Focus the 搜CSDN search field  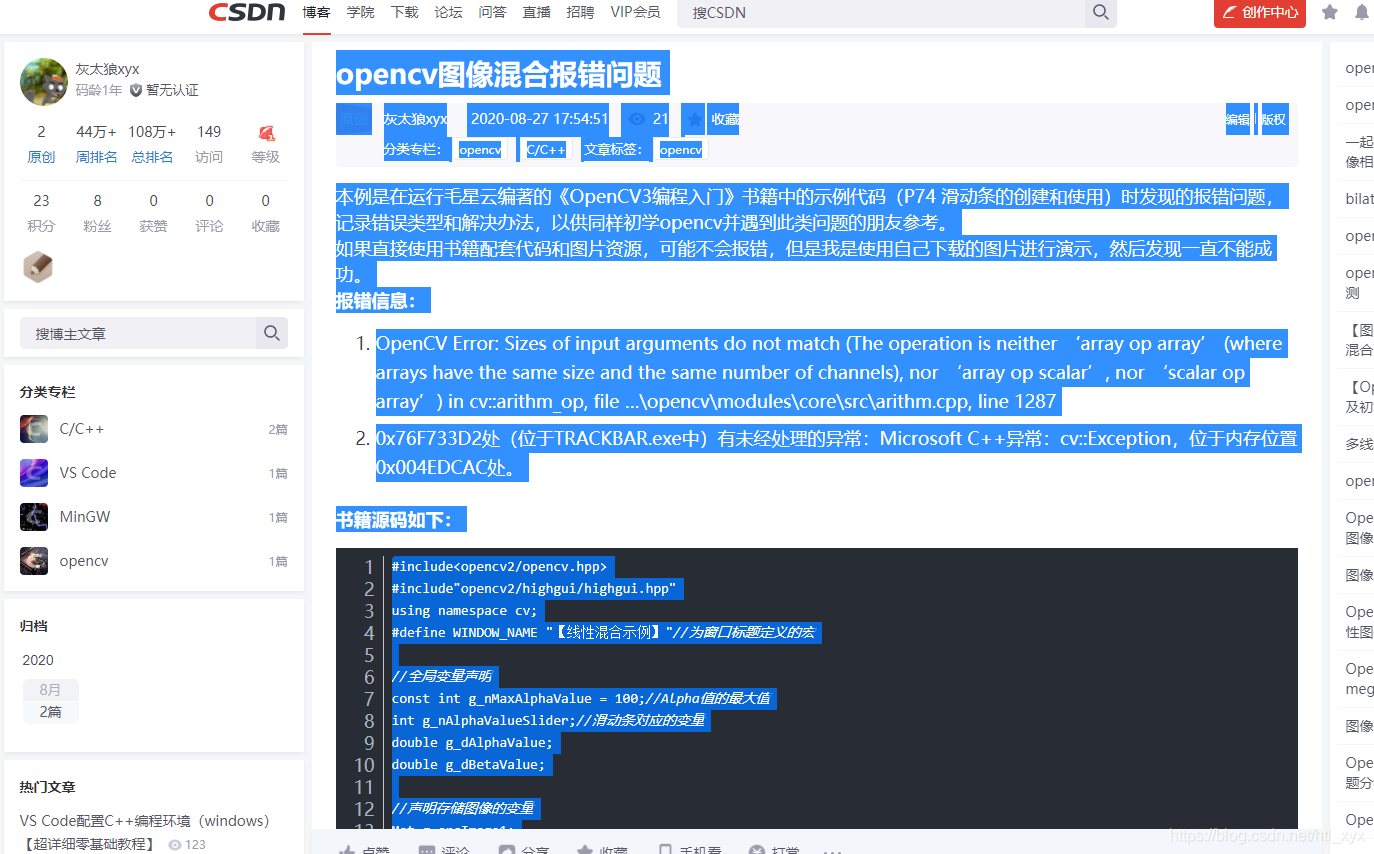coord(881,13)
